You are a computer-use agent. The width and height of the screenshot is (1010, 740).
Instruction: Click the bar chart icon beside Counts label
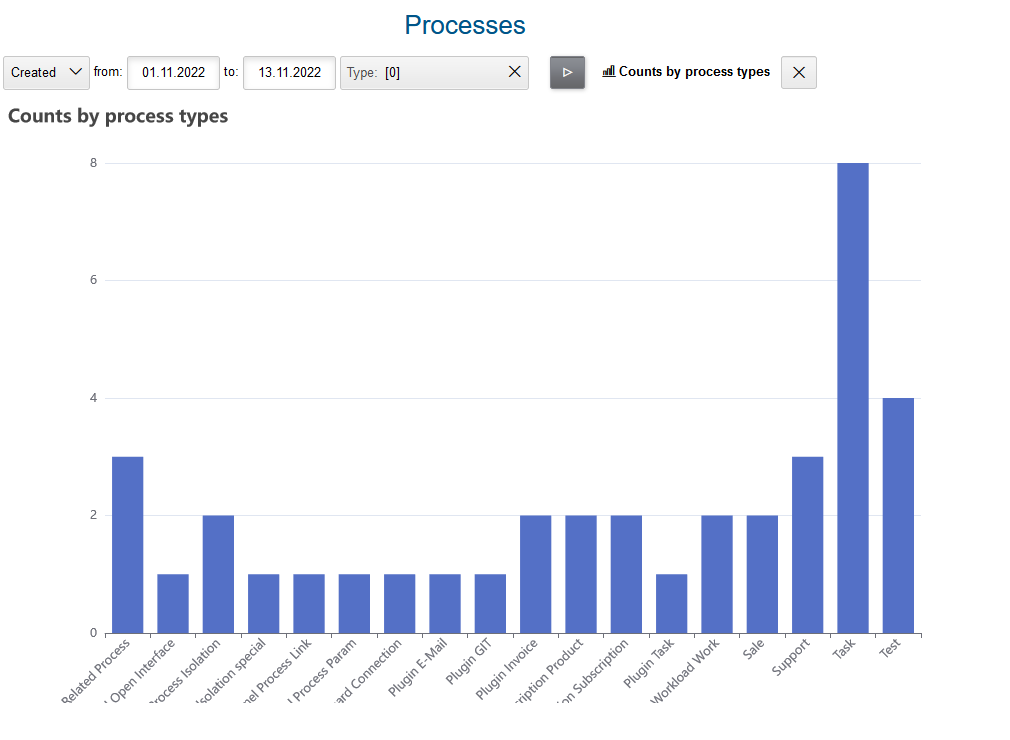click(x=608, y=72)
